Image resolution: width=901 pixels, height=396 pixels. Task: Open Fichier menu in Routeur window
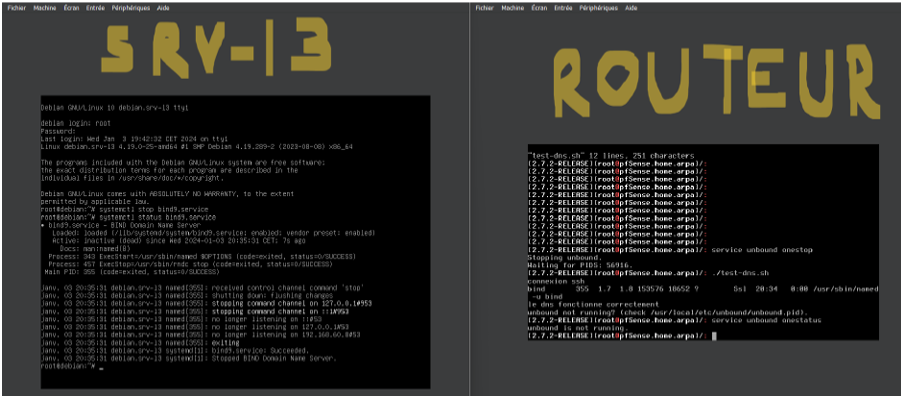pyautogui.click(x=485, y=9)
